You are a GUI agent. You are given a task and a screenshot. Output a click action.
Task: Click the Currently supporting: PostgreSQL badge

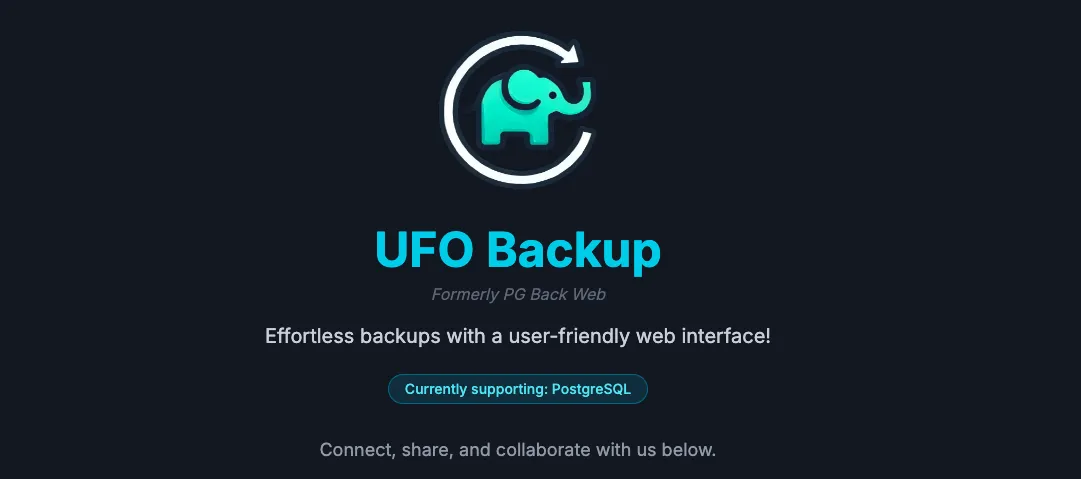(x=518, y=389)
